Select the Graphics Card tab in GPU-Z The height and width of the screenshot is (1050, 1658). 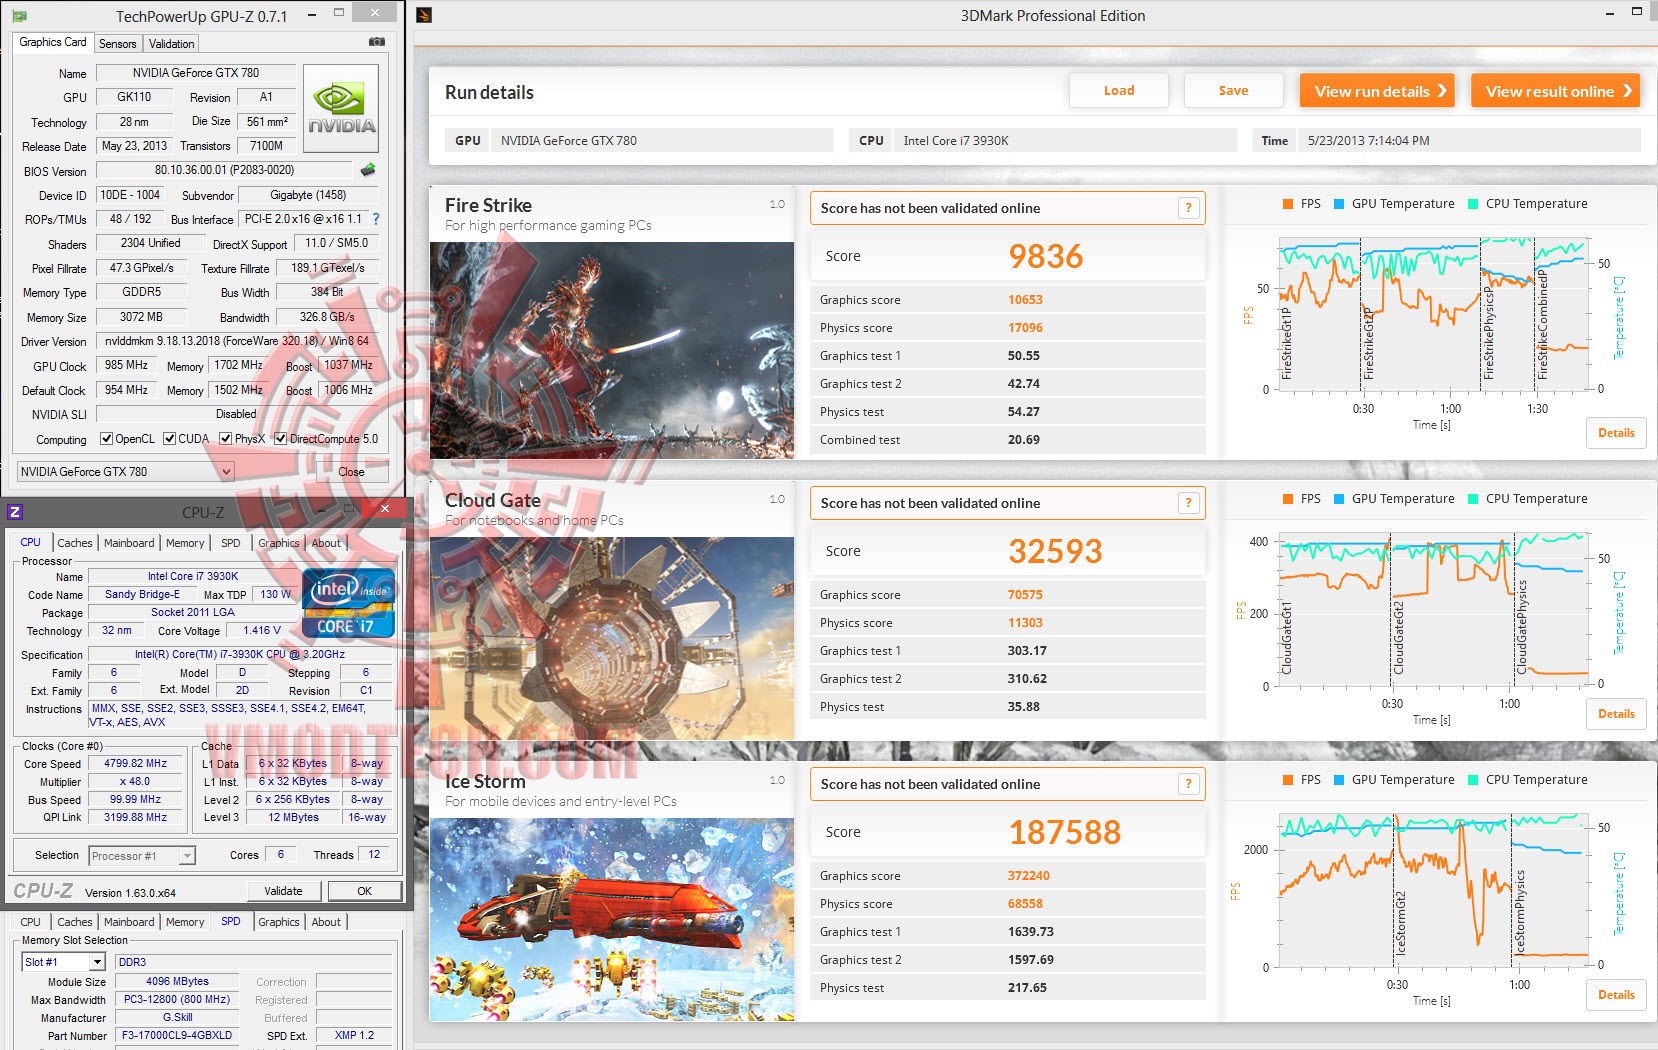pyautogui.click(x=53, y=42)
